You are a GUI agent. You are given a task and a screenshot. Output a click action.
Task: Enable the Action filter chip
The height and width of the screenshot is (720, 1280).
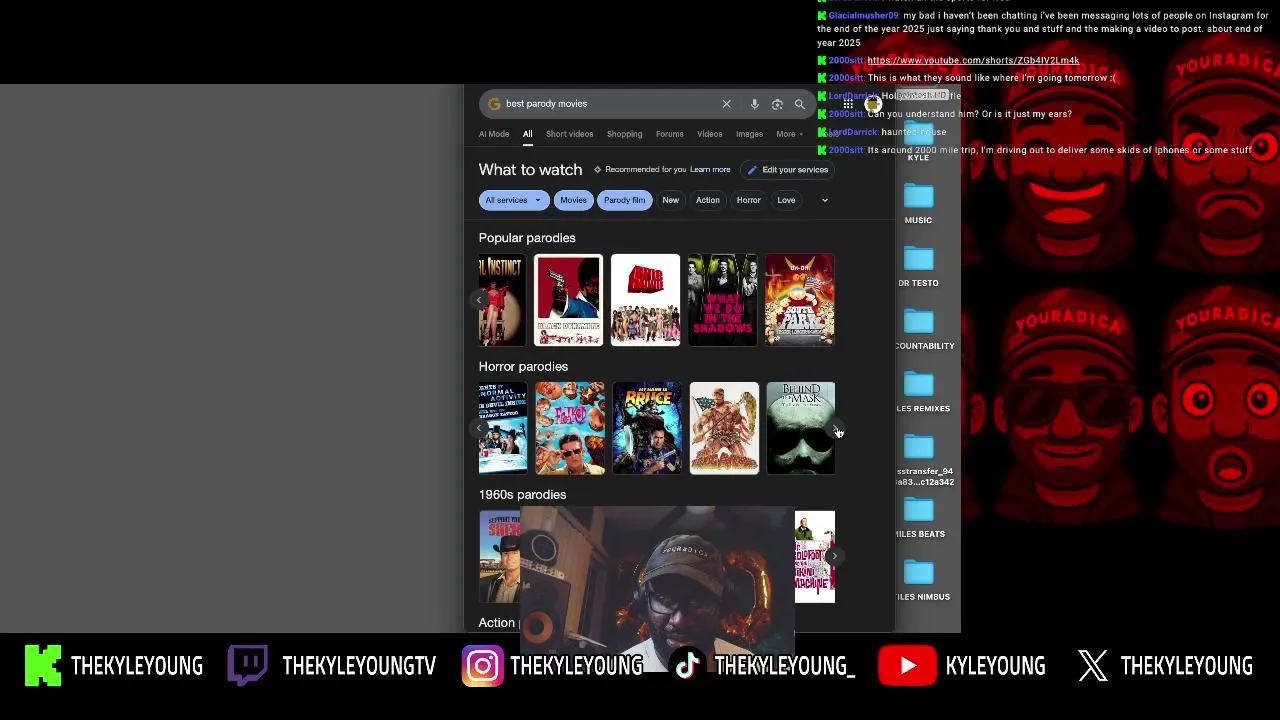pyautogui.click(x=707, y=200)
